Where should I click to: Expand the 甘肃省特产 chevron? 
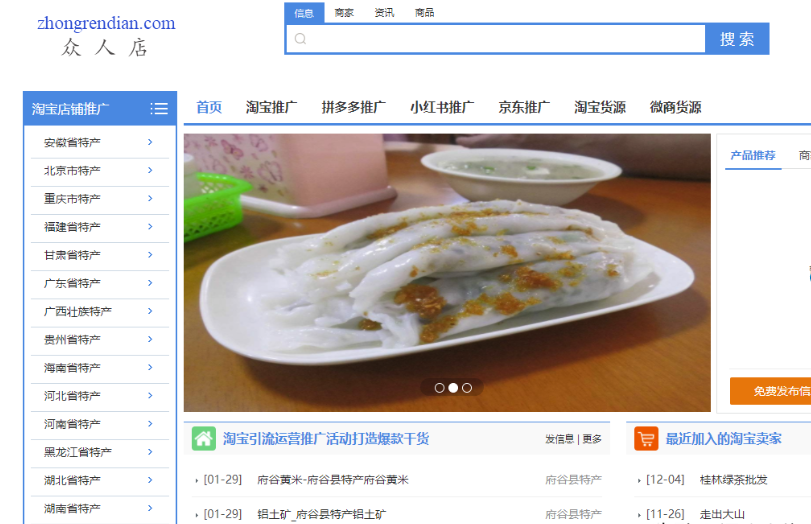[x=150, y=254]
